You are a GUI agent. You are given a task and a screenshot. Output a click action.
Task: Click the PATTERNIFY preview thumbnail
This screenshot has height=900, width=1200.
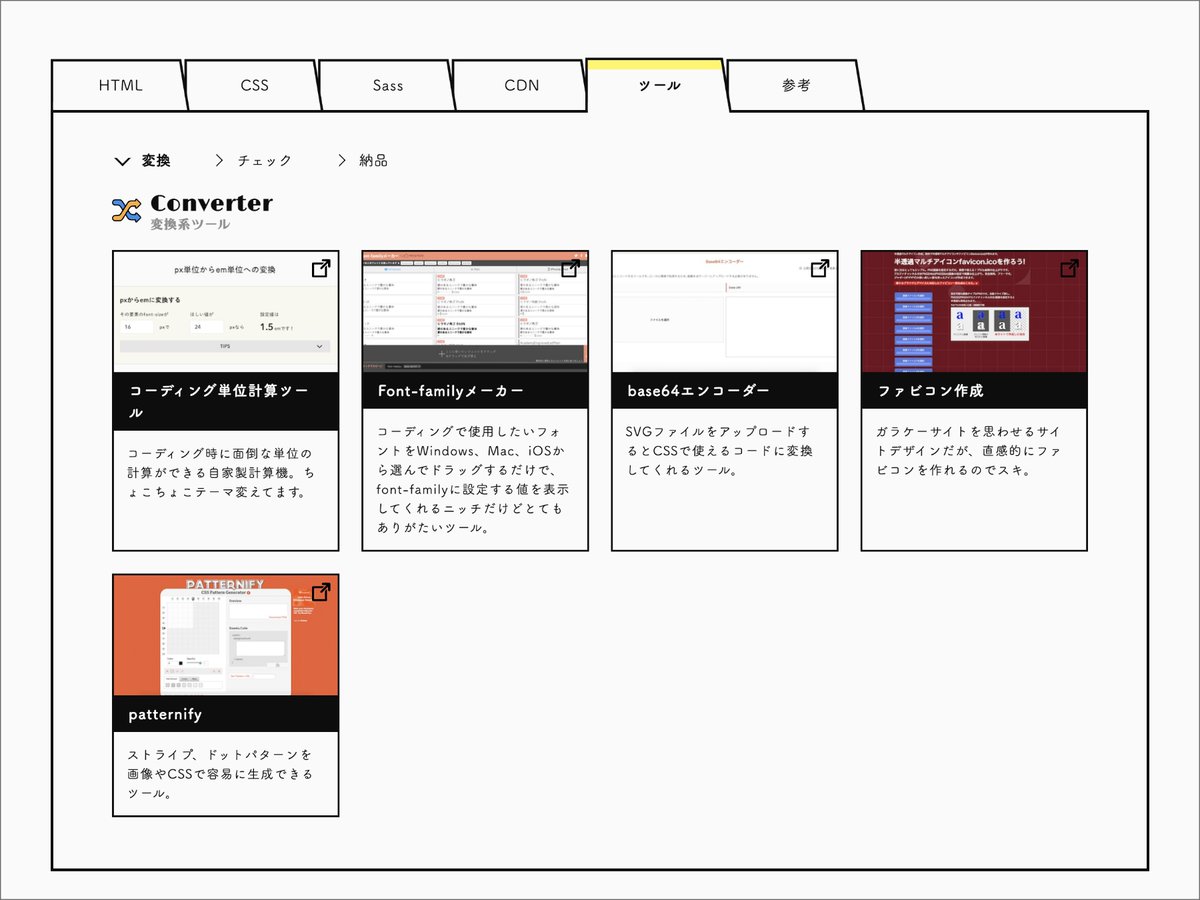click(x=225, y=635)
